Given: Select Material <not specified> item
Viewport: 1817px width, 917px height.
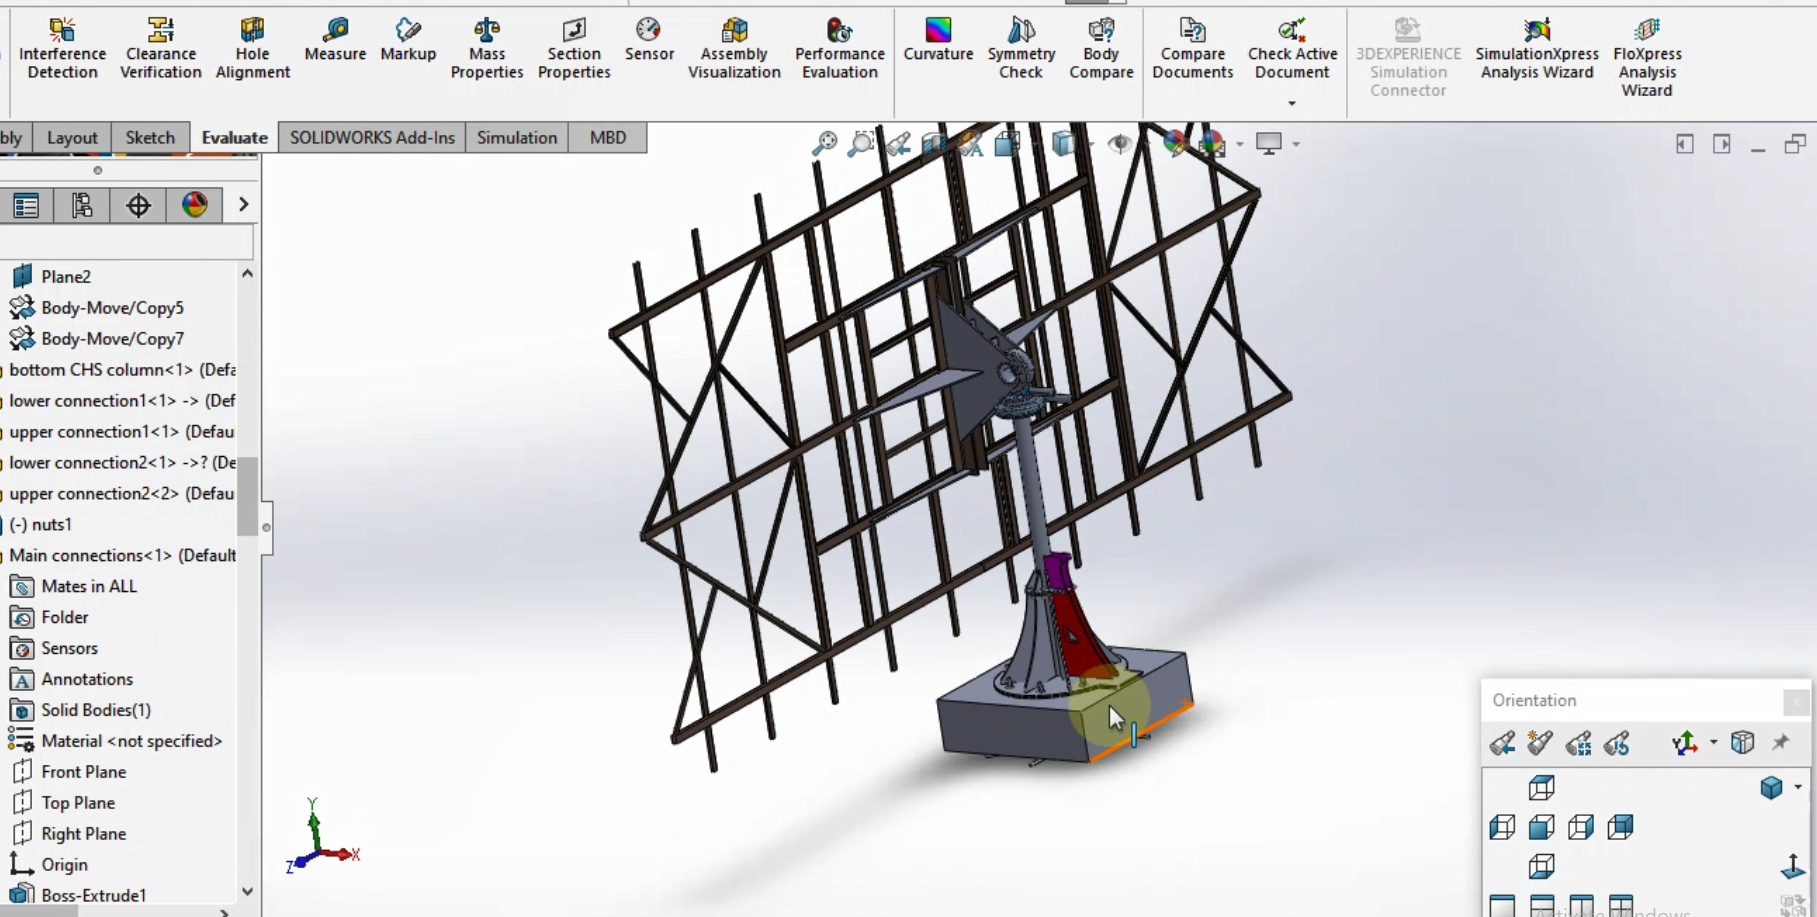Looking at the screenshot, I should point(131,741).
